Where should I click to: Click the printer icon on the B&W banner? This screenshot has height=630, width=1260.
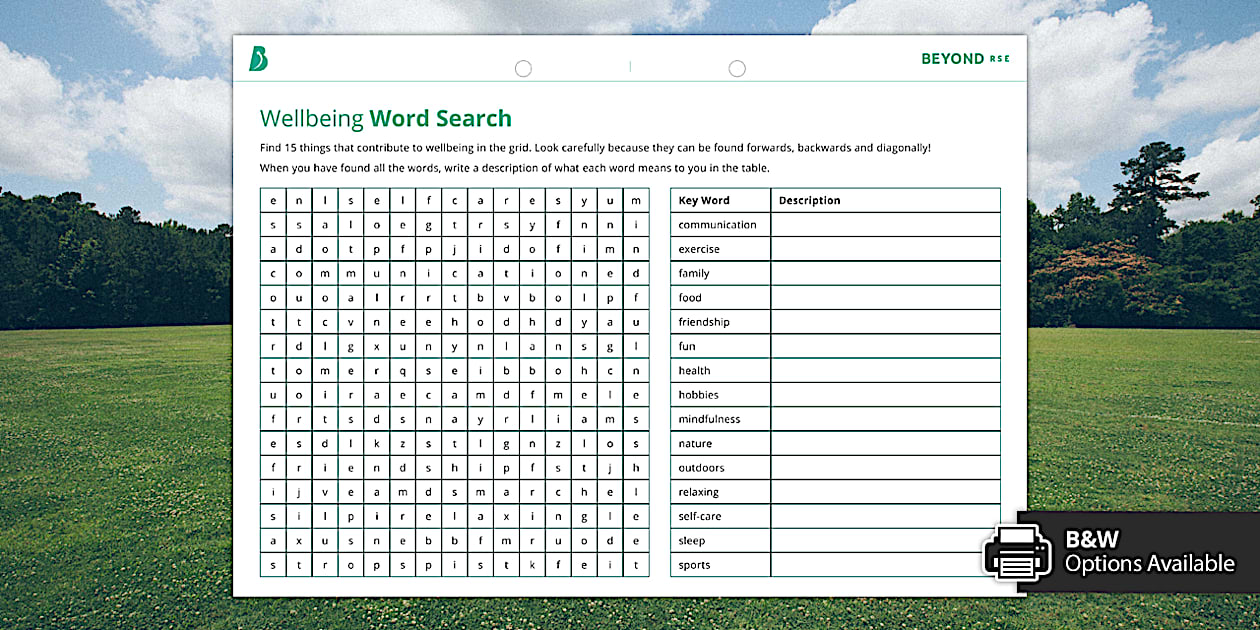click(1019, 553)
